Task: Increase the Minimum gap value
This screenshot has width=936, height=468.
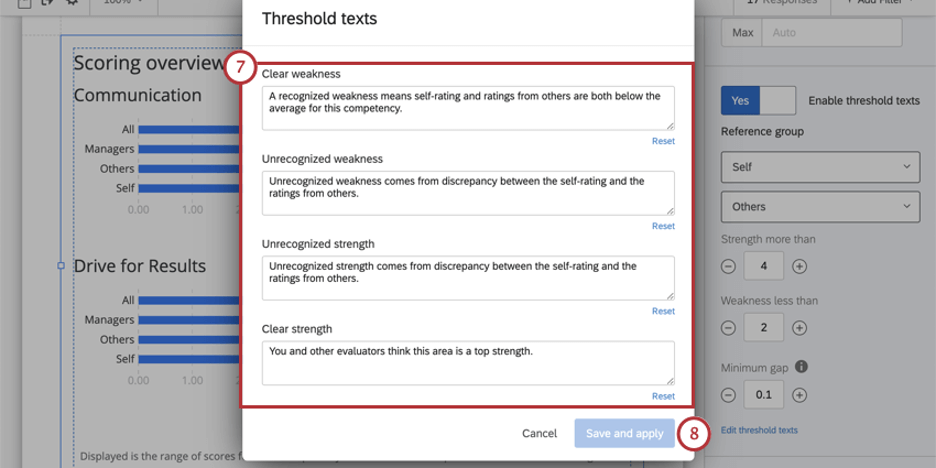Action: 799,395
